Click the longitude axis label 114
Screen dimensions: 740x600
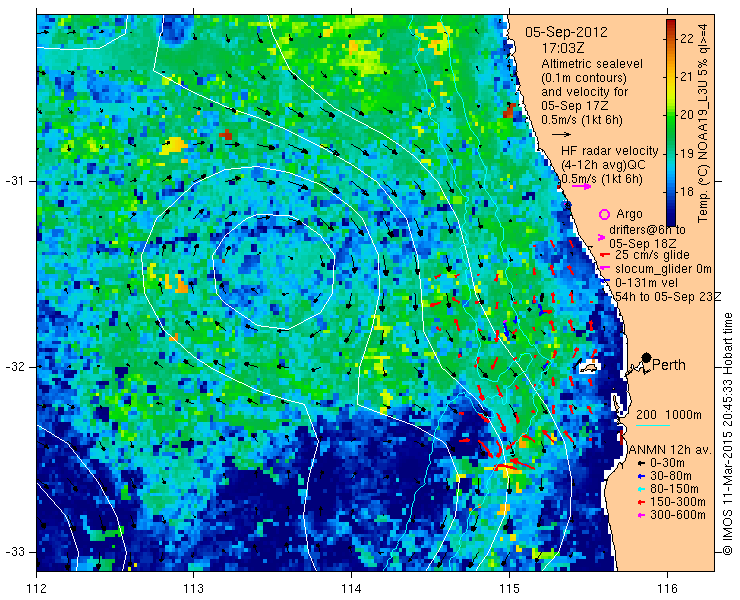click(352, 589)
